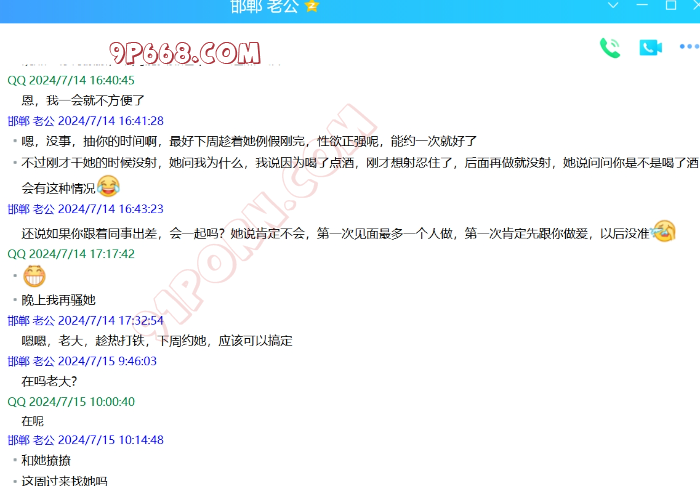The width and height of the screenshot is (700, 486).
Task: Maximize the chat window
Action: (x=670, y=6)
